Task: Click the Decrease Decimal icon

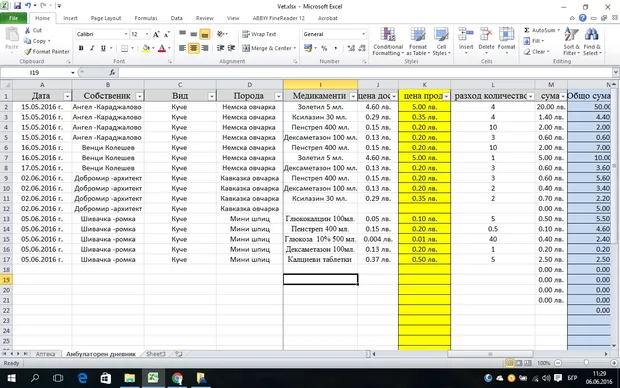Action: [x=362, y=48]
